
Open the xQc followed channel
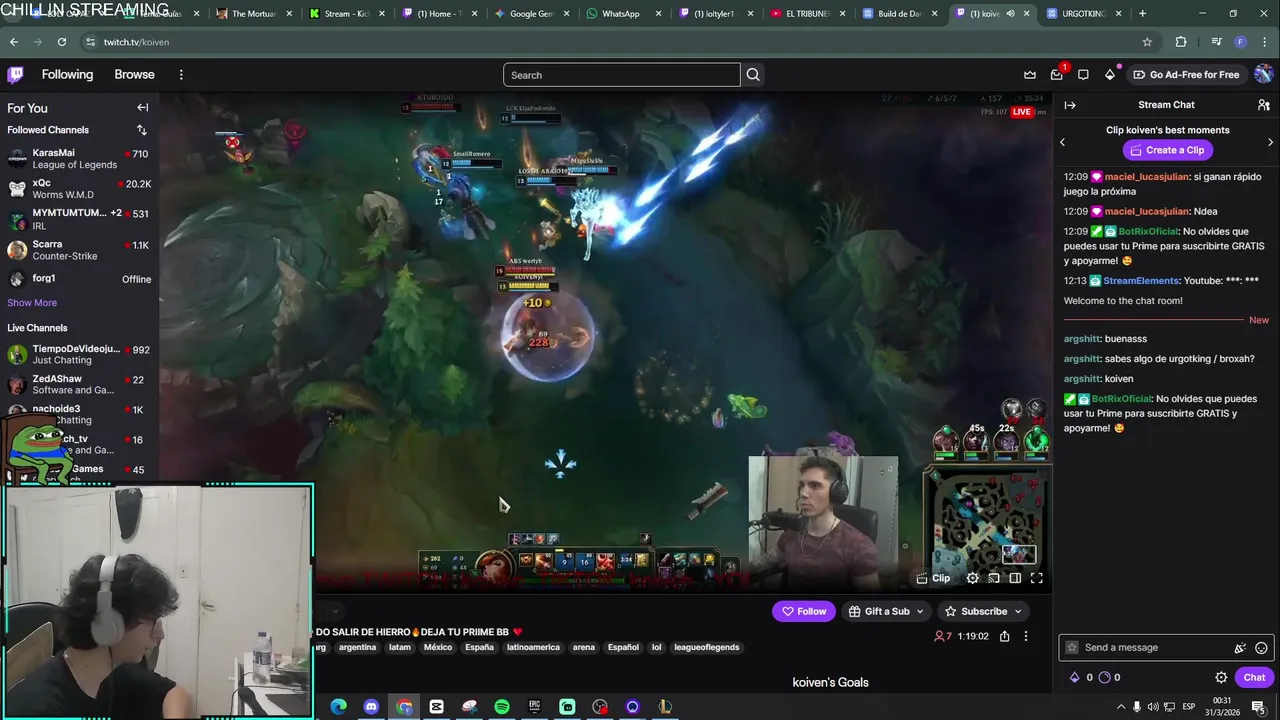79,189
